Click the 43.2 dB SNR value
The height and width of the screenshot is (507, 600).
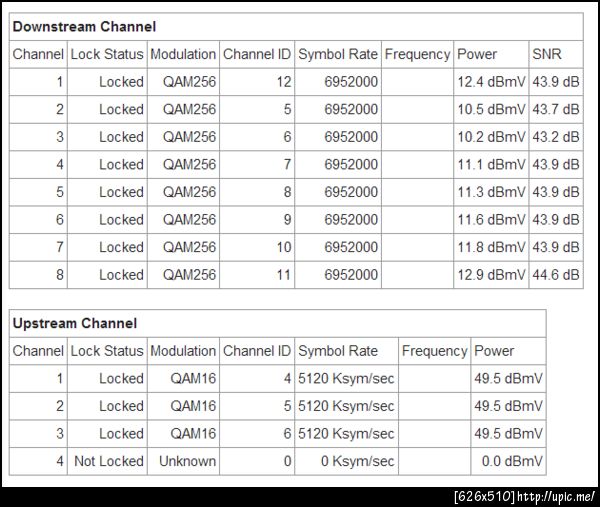coord(556,137)
